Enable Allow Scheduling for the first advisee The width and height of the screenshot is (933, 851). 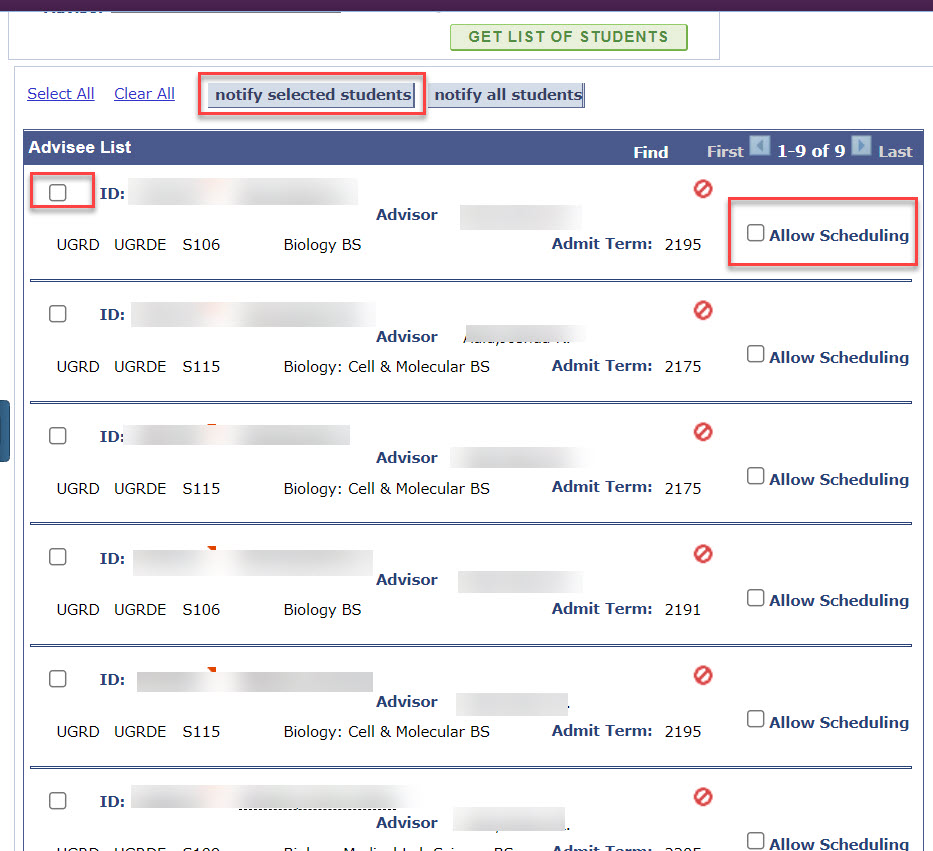[756, 233]
